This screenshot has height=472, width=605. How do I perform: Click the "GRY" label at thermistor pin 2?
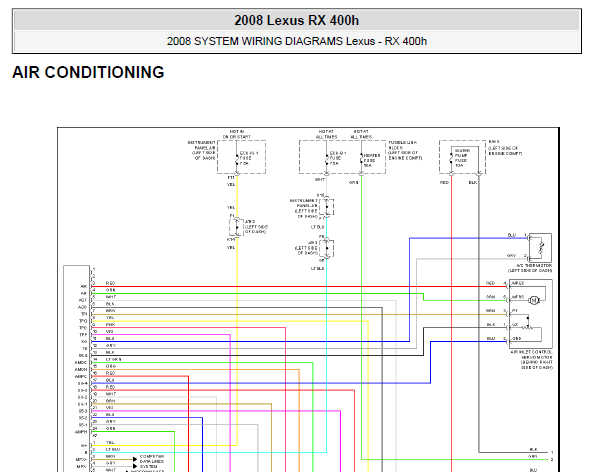[x=511, y=256]
